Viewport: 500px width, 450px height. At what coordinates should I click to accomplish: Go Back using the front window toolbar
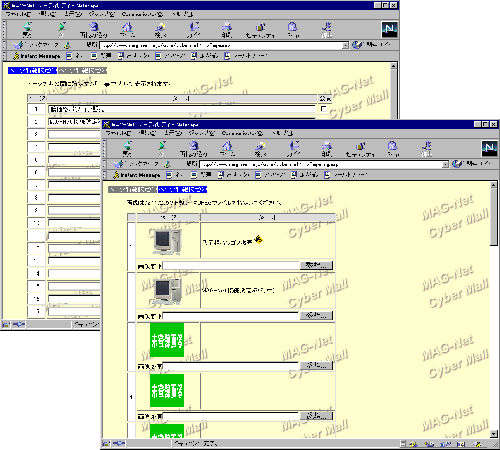(x=127, y=149)
